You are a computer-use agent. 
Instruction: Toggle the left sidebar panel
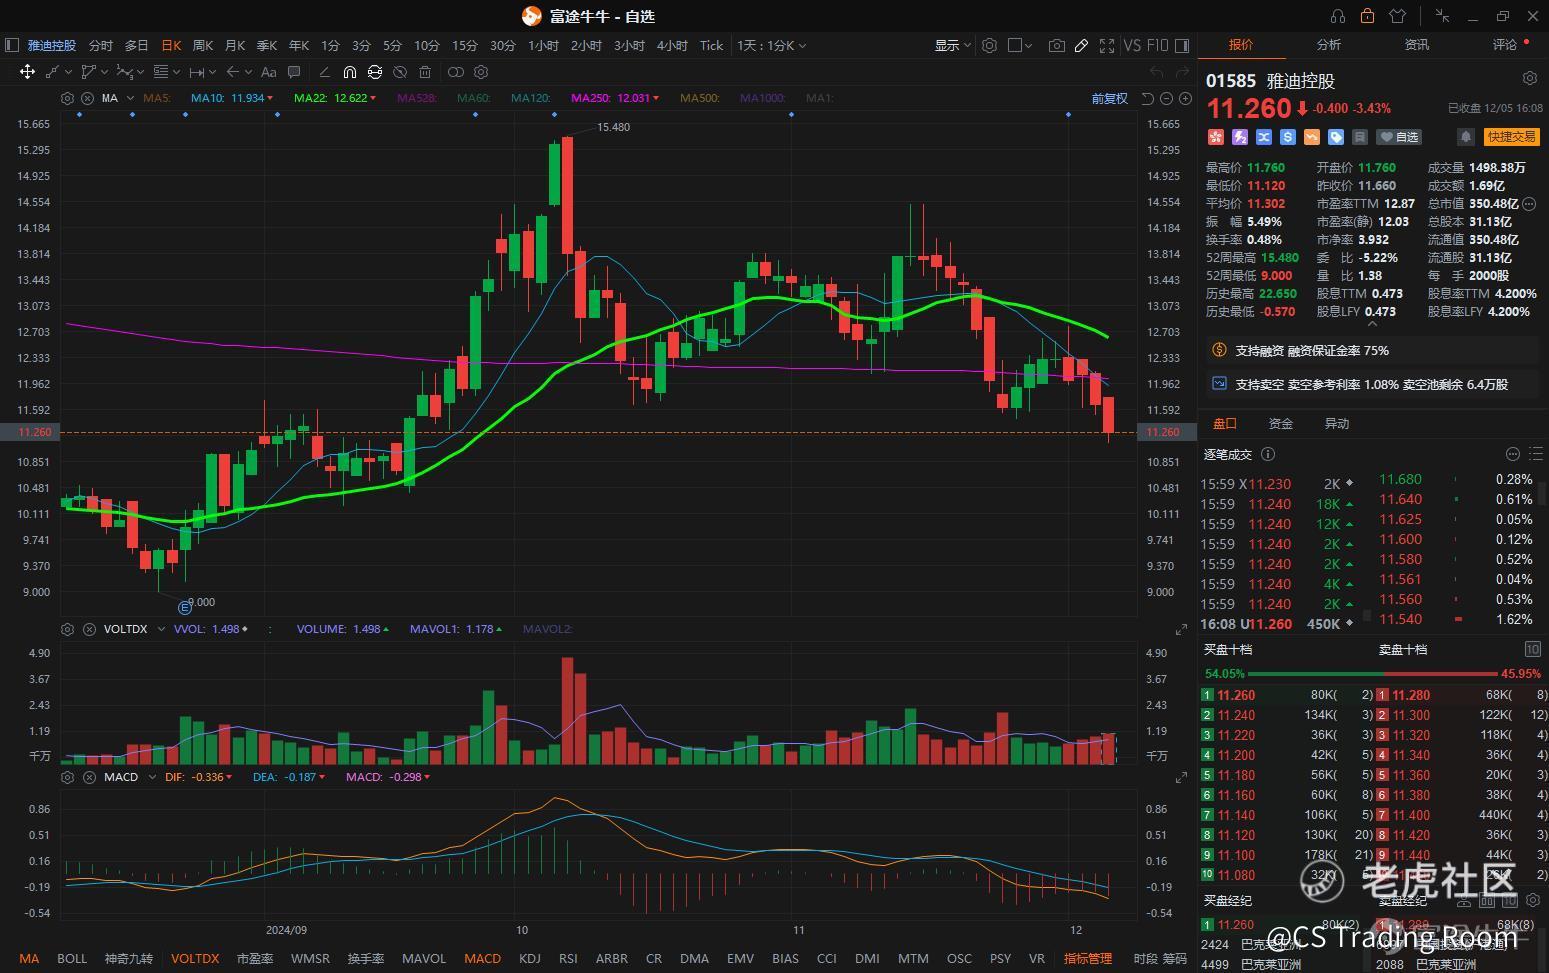[x=12, y=45]
